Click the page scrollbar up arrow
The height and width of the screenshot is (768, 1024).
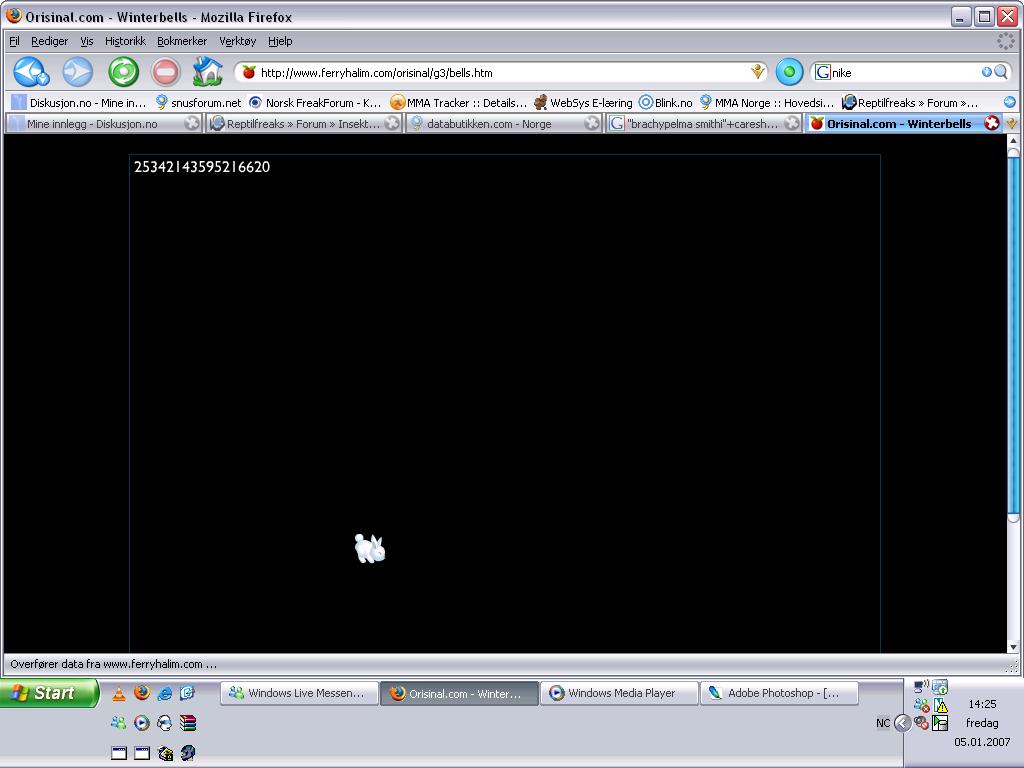tap(1014, 140)
